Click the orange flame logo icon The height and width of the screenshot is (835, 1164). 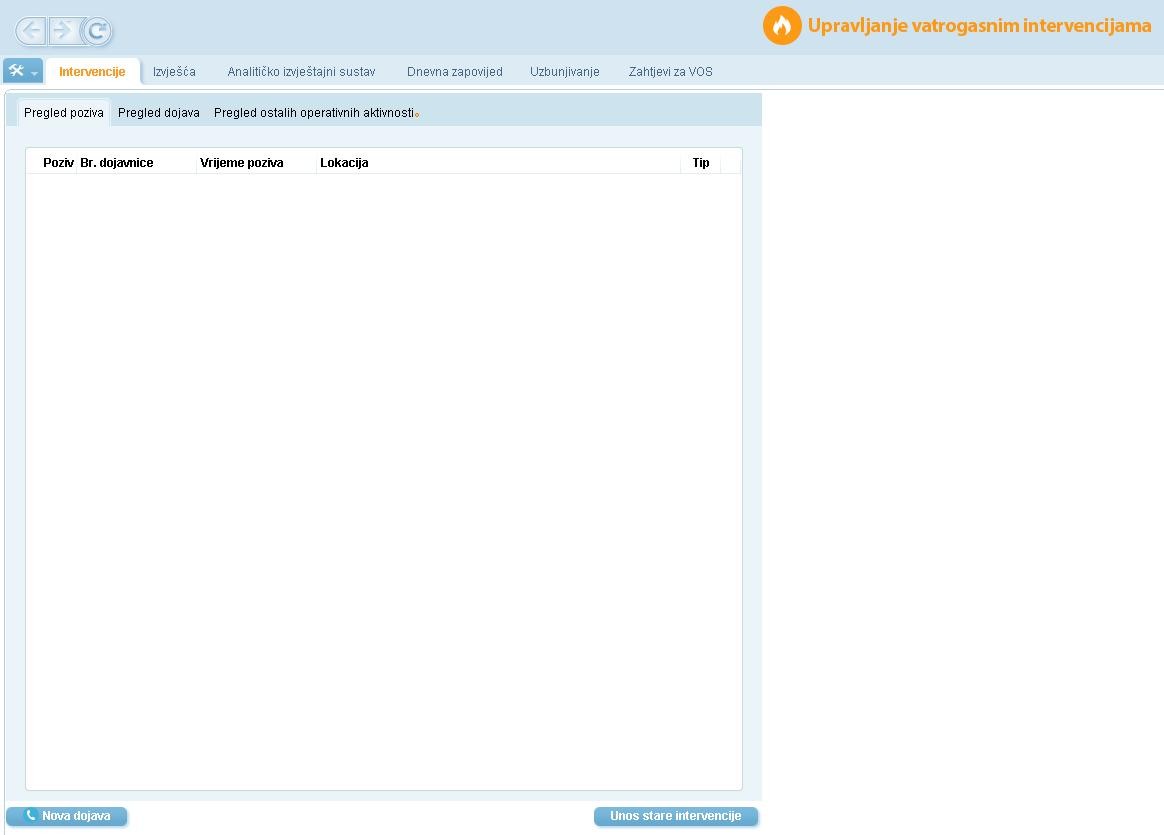782,26
